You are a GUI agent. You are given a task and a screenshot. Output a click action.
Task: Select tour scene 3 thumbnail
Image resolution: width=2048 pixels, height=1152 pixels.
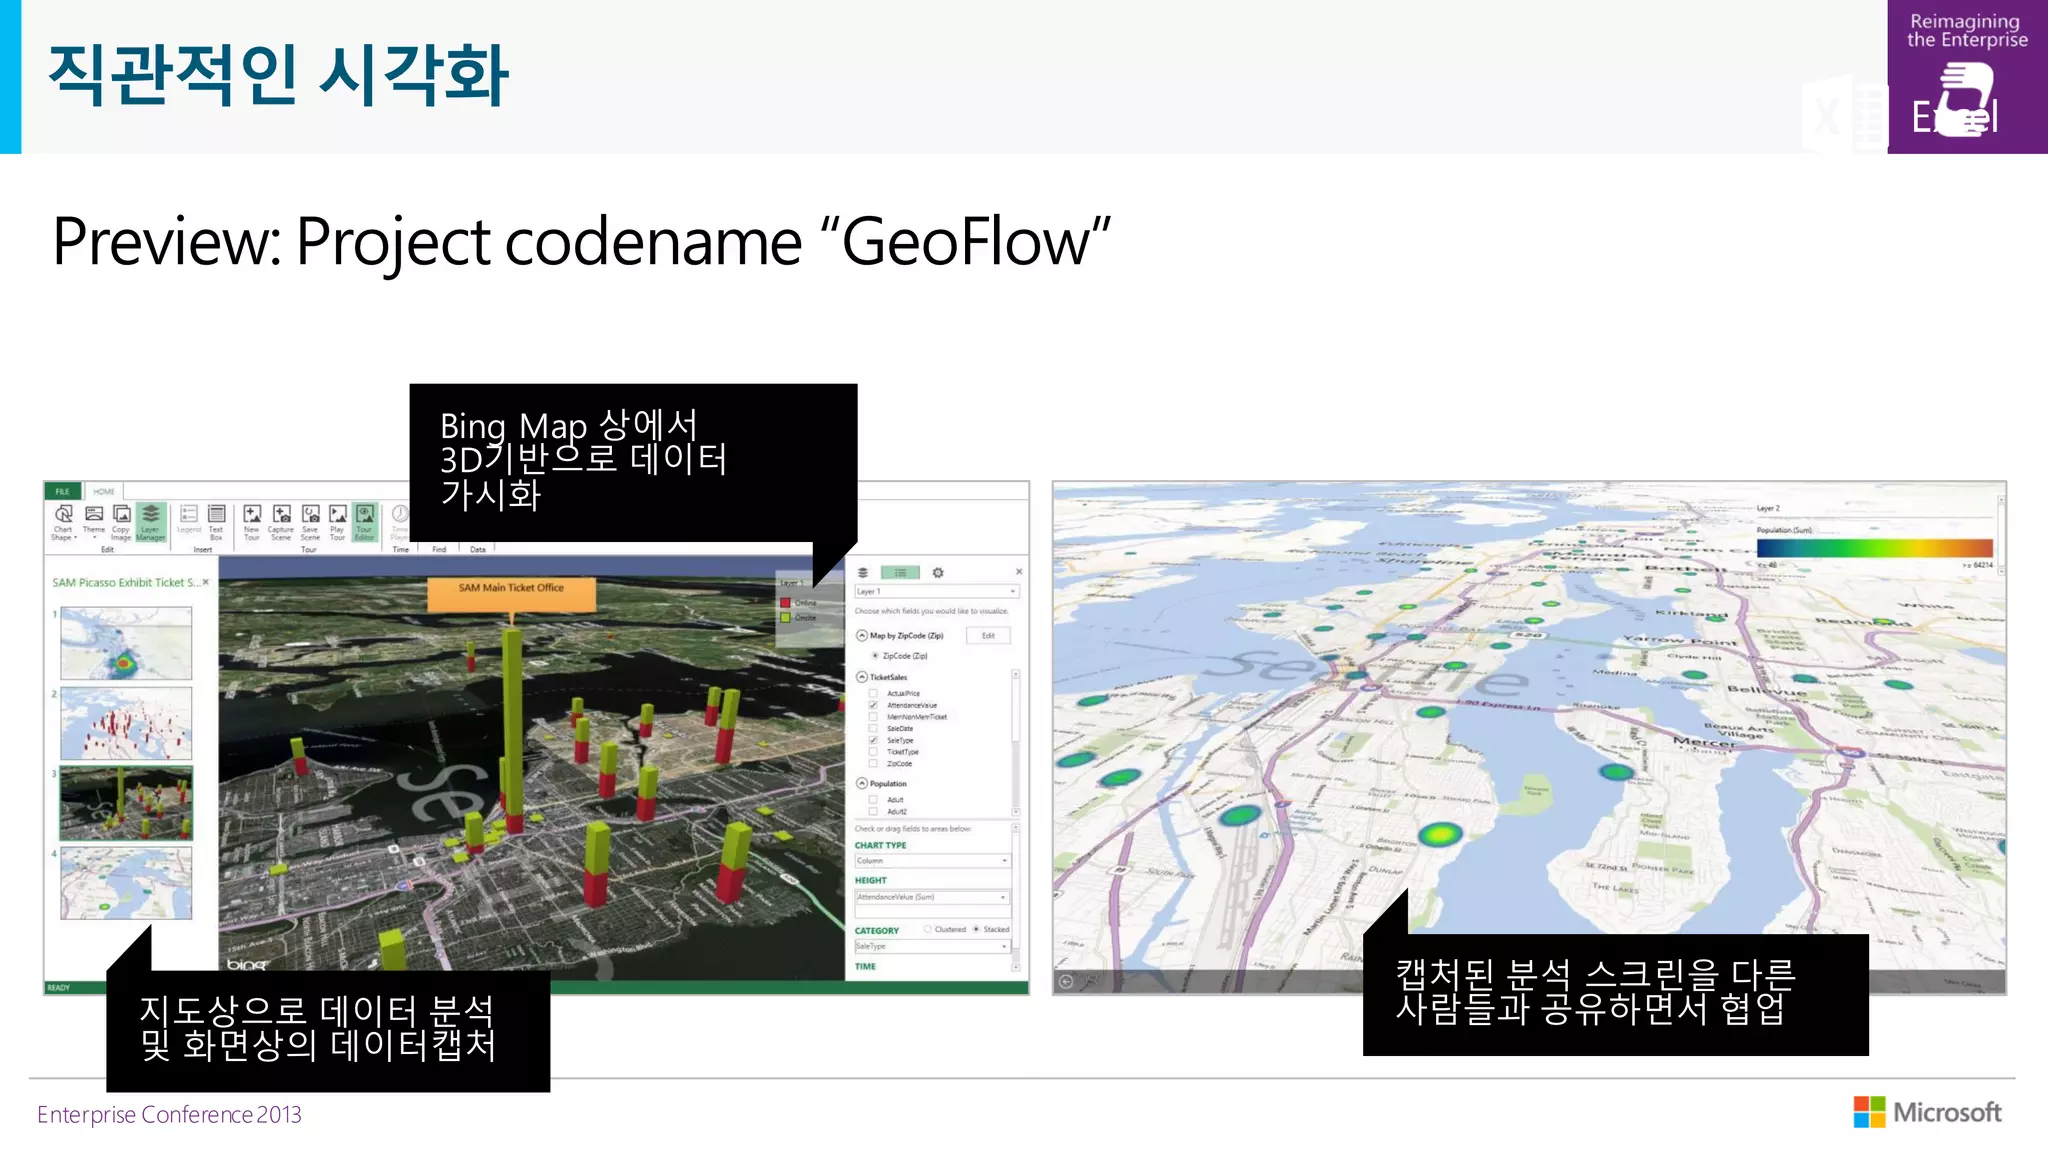[x=126, y=803]
